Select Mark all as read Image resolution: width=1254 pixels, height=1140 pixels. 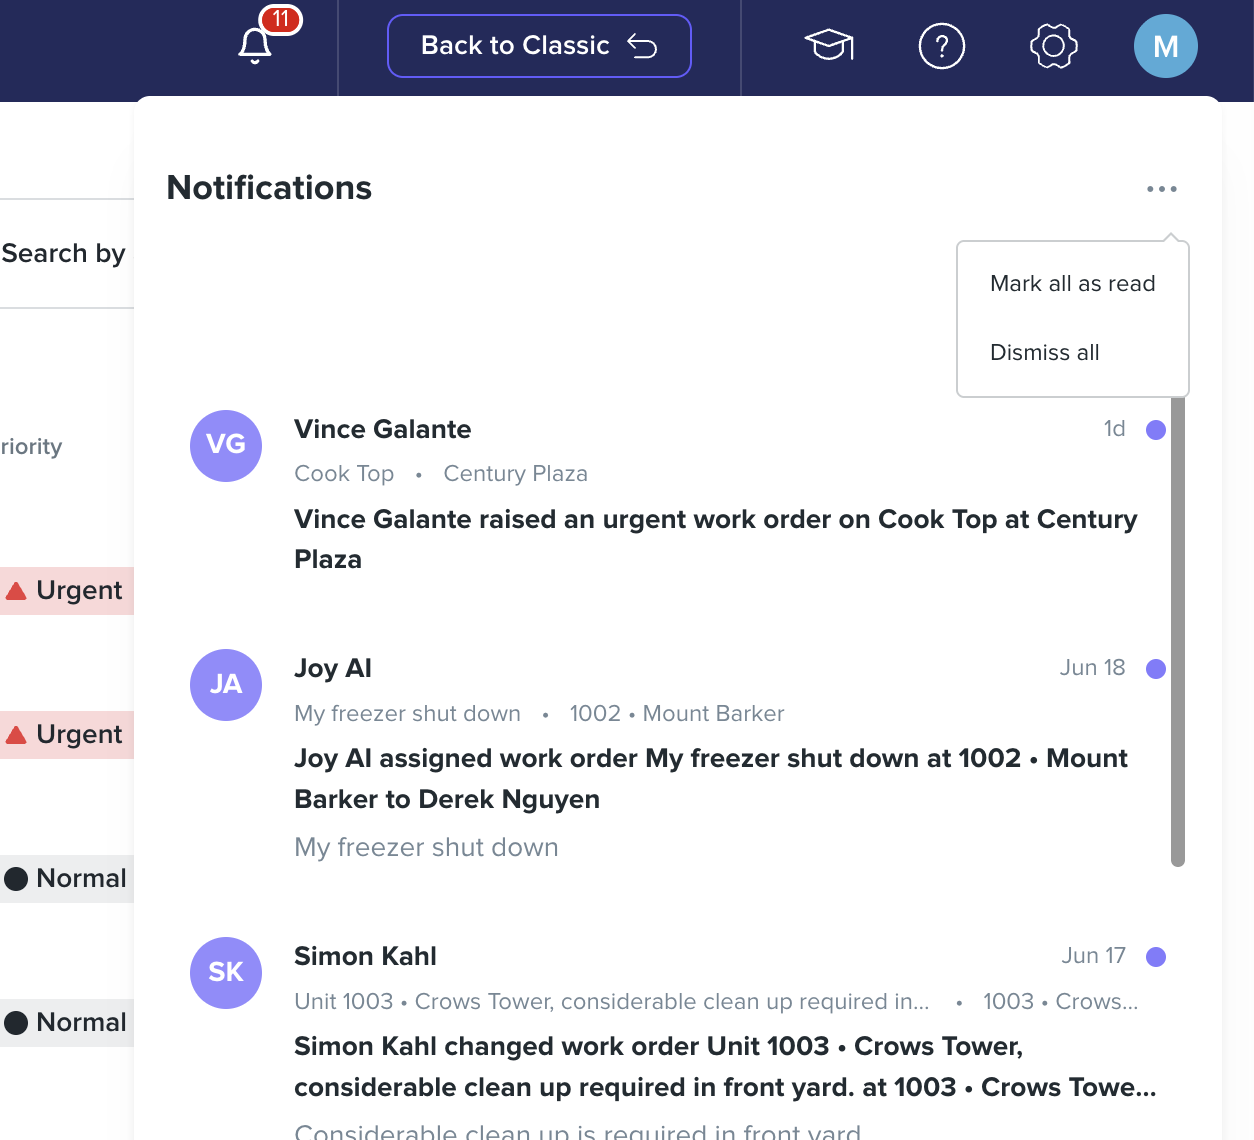1073,284
